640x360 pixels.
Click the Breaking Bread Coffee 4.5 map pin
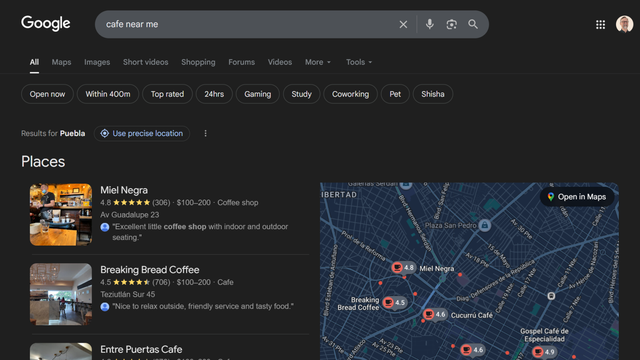click(x=394, y=303)
